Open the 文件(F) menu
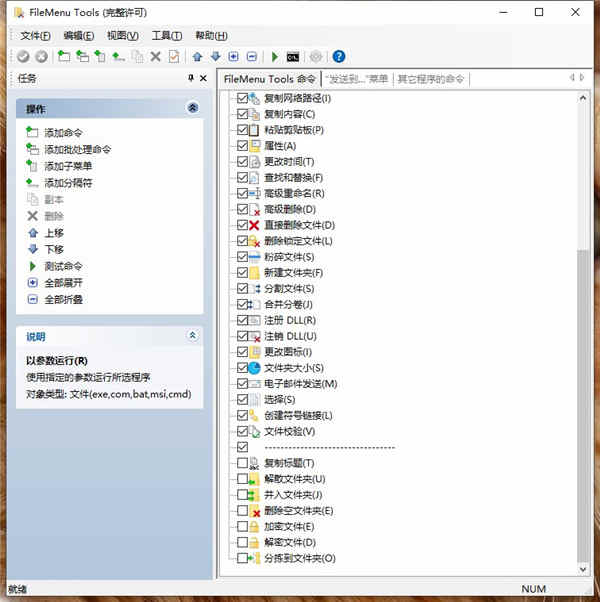The image size is (600, 602). coord(35,36)
